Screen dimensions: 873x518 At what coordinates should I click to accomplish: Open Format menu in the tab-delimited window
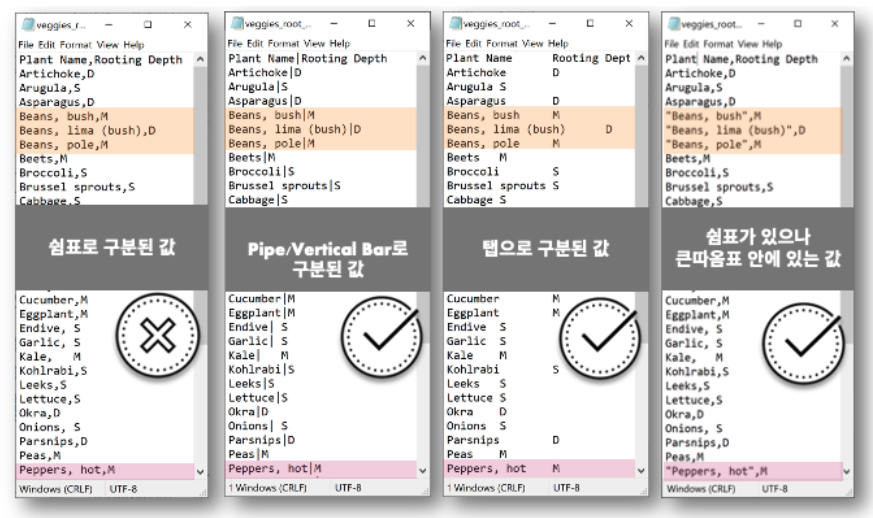pyautogui.click(x=502, y=43)
